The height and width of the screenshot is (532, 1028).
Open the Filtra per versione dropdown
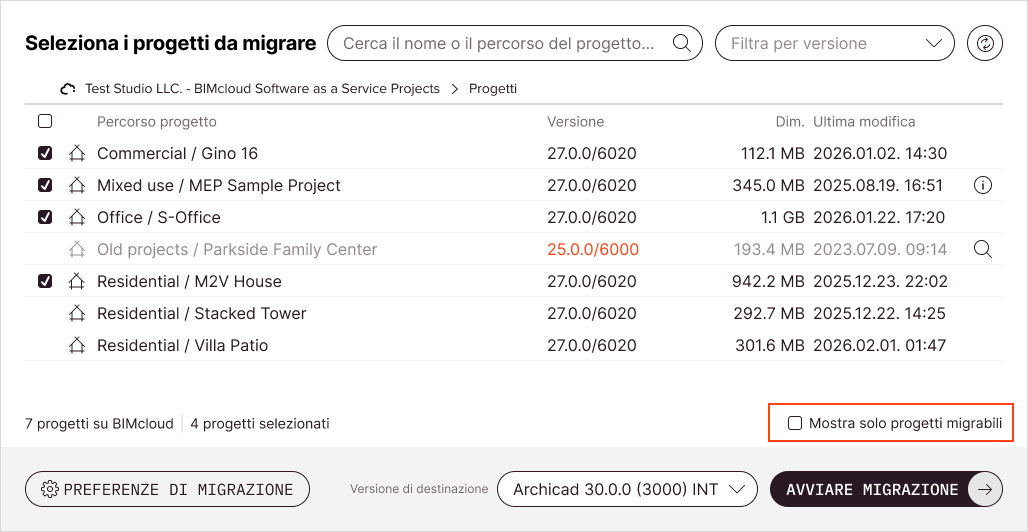pyautogui.click(x=834, y=43)
